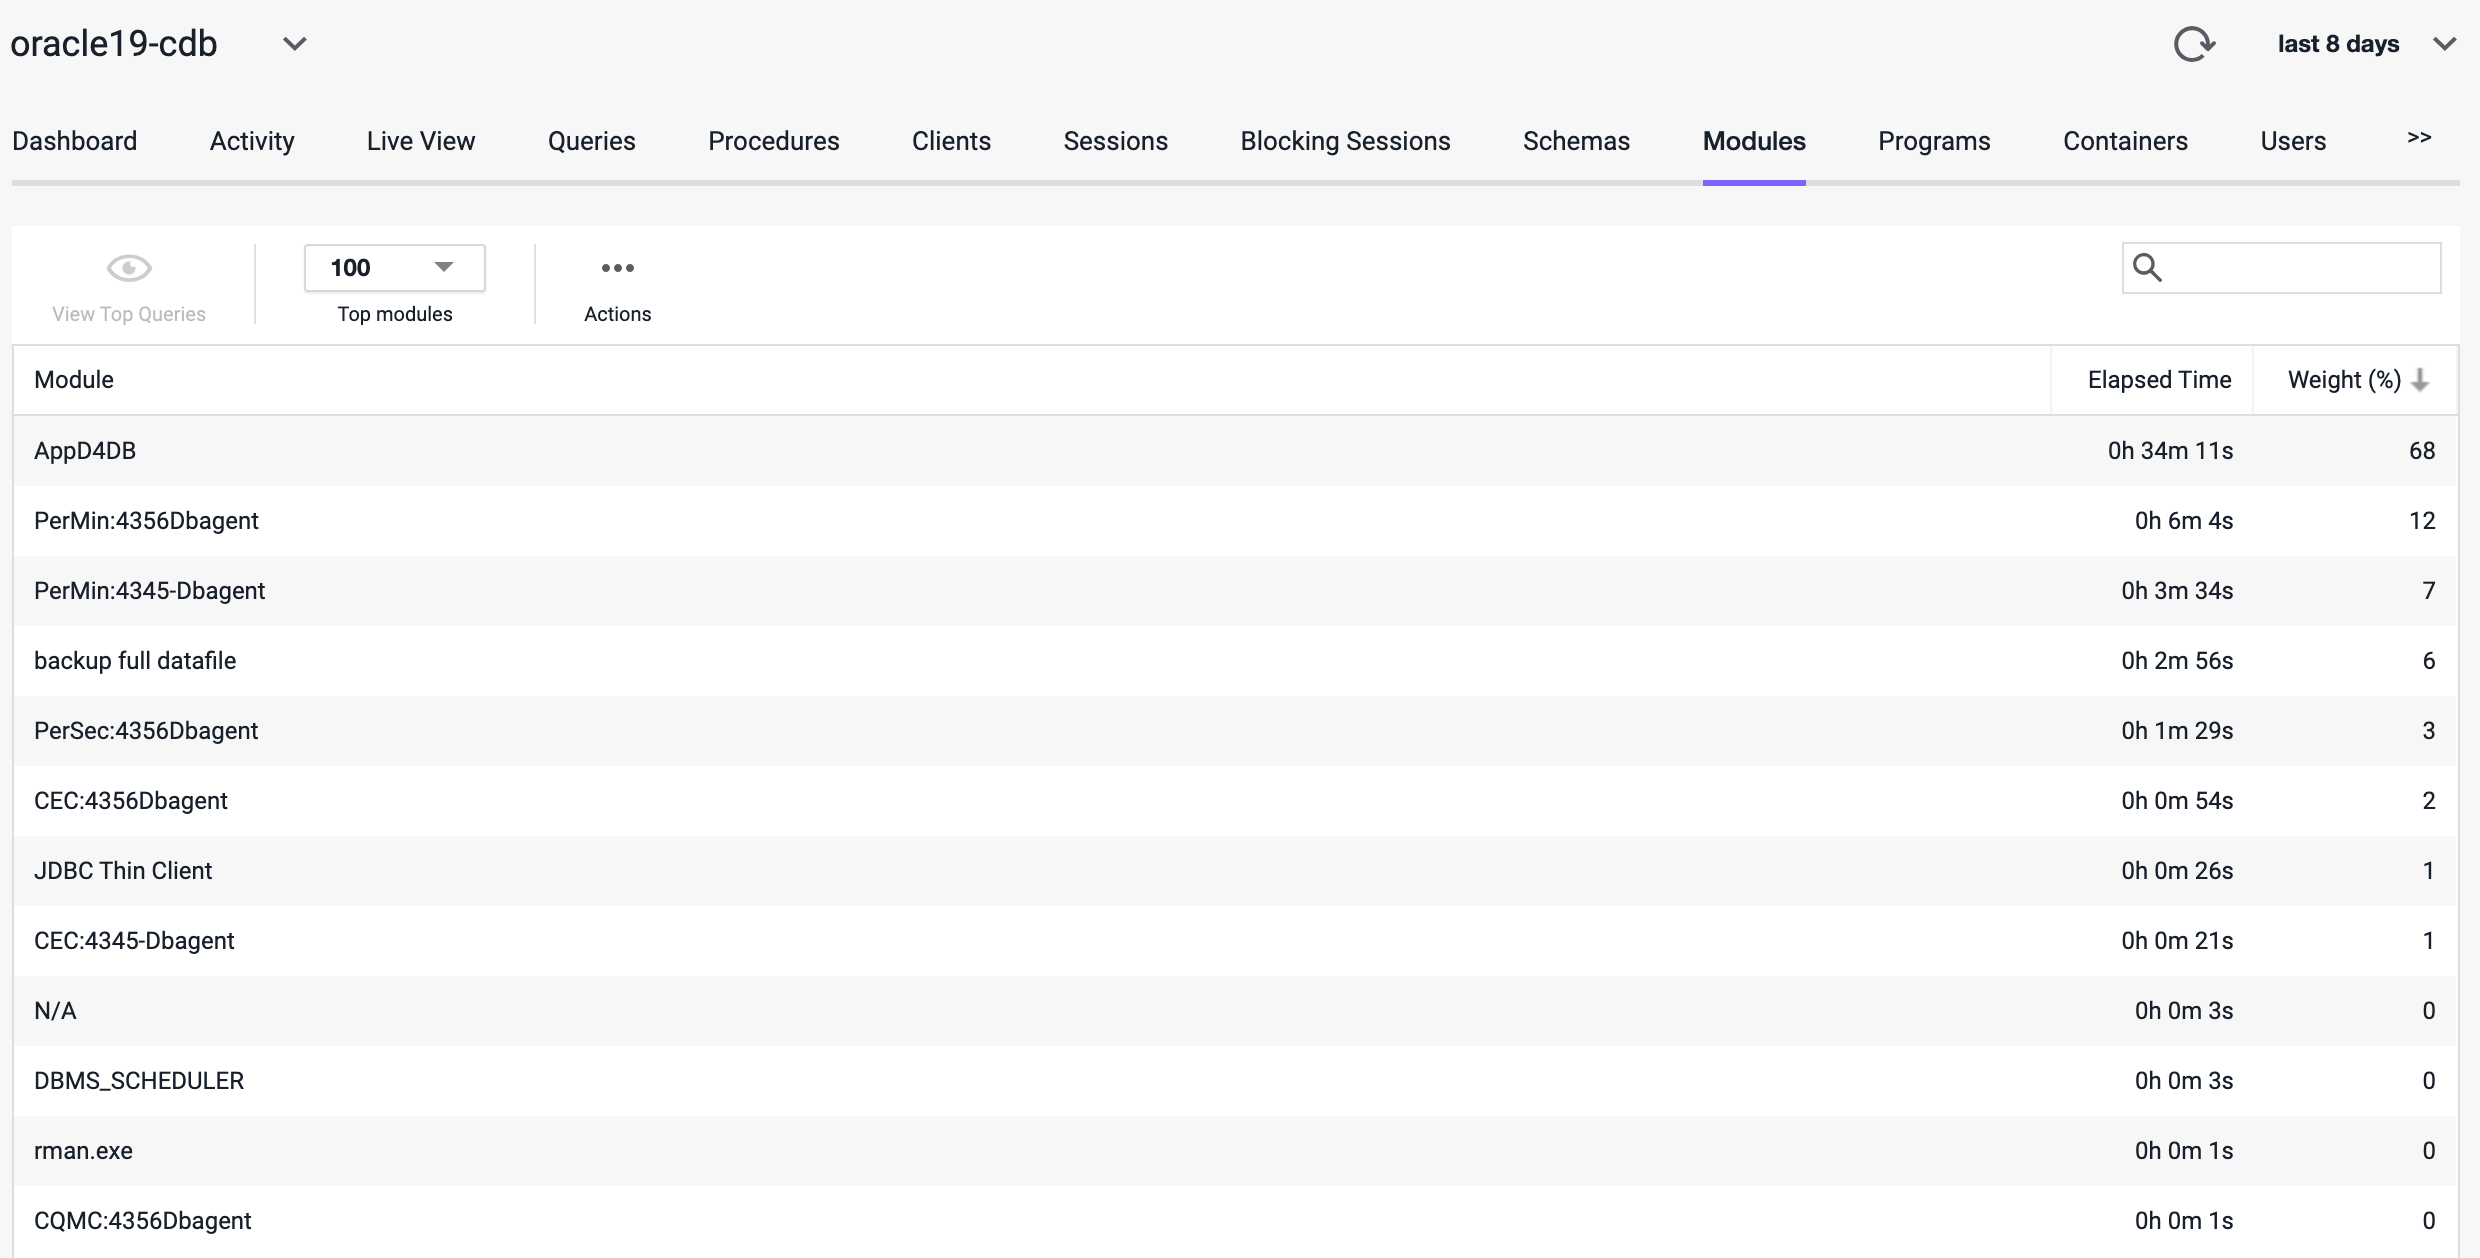Viewport: 2480px width, 1258px height.
Task: Show more tabs with double chevron
Action: click(x=2418, y=138)
